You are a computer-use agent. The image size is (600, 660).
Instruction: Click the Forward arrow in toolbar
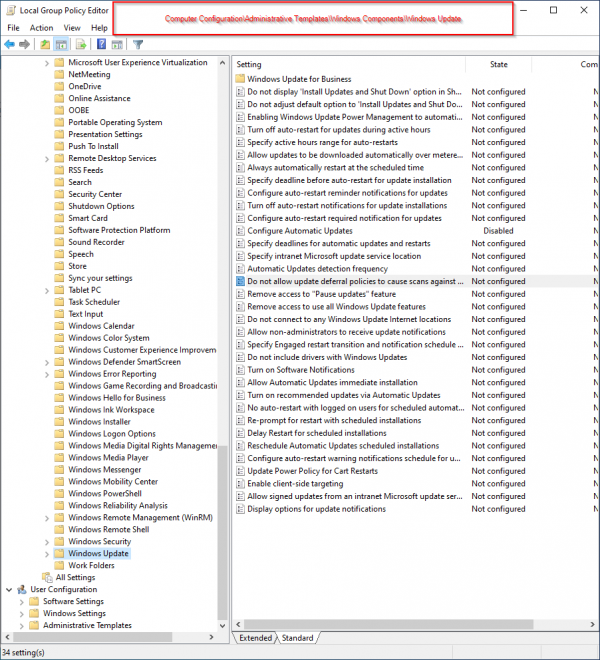[x=25, y=44]
